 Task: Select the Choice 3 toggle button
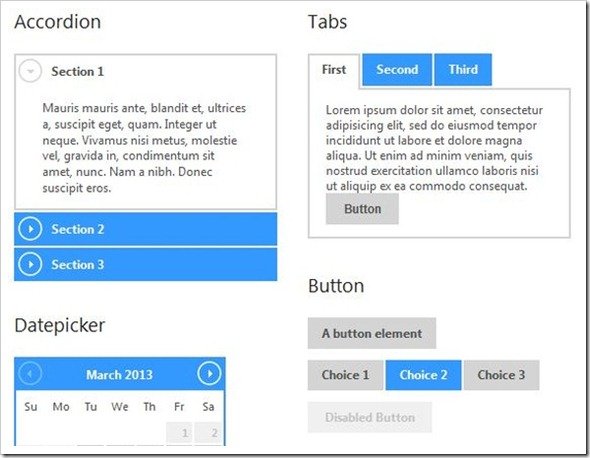(x=501, y=375)
